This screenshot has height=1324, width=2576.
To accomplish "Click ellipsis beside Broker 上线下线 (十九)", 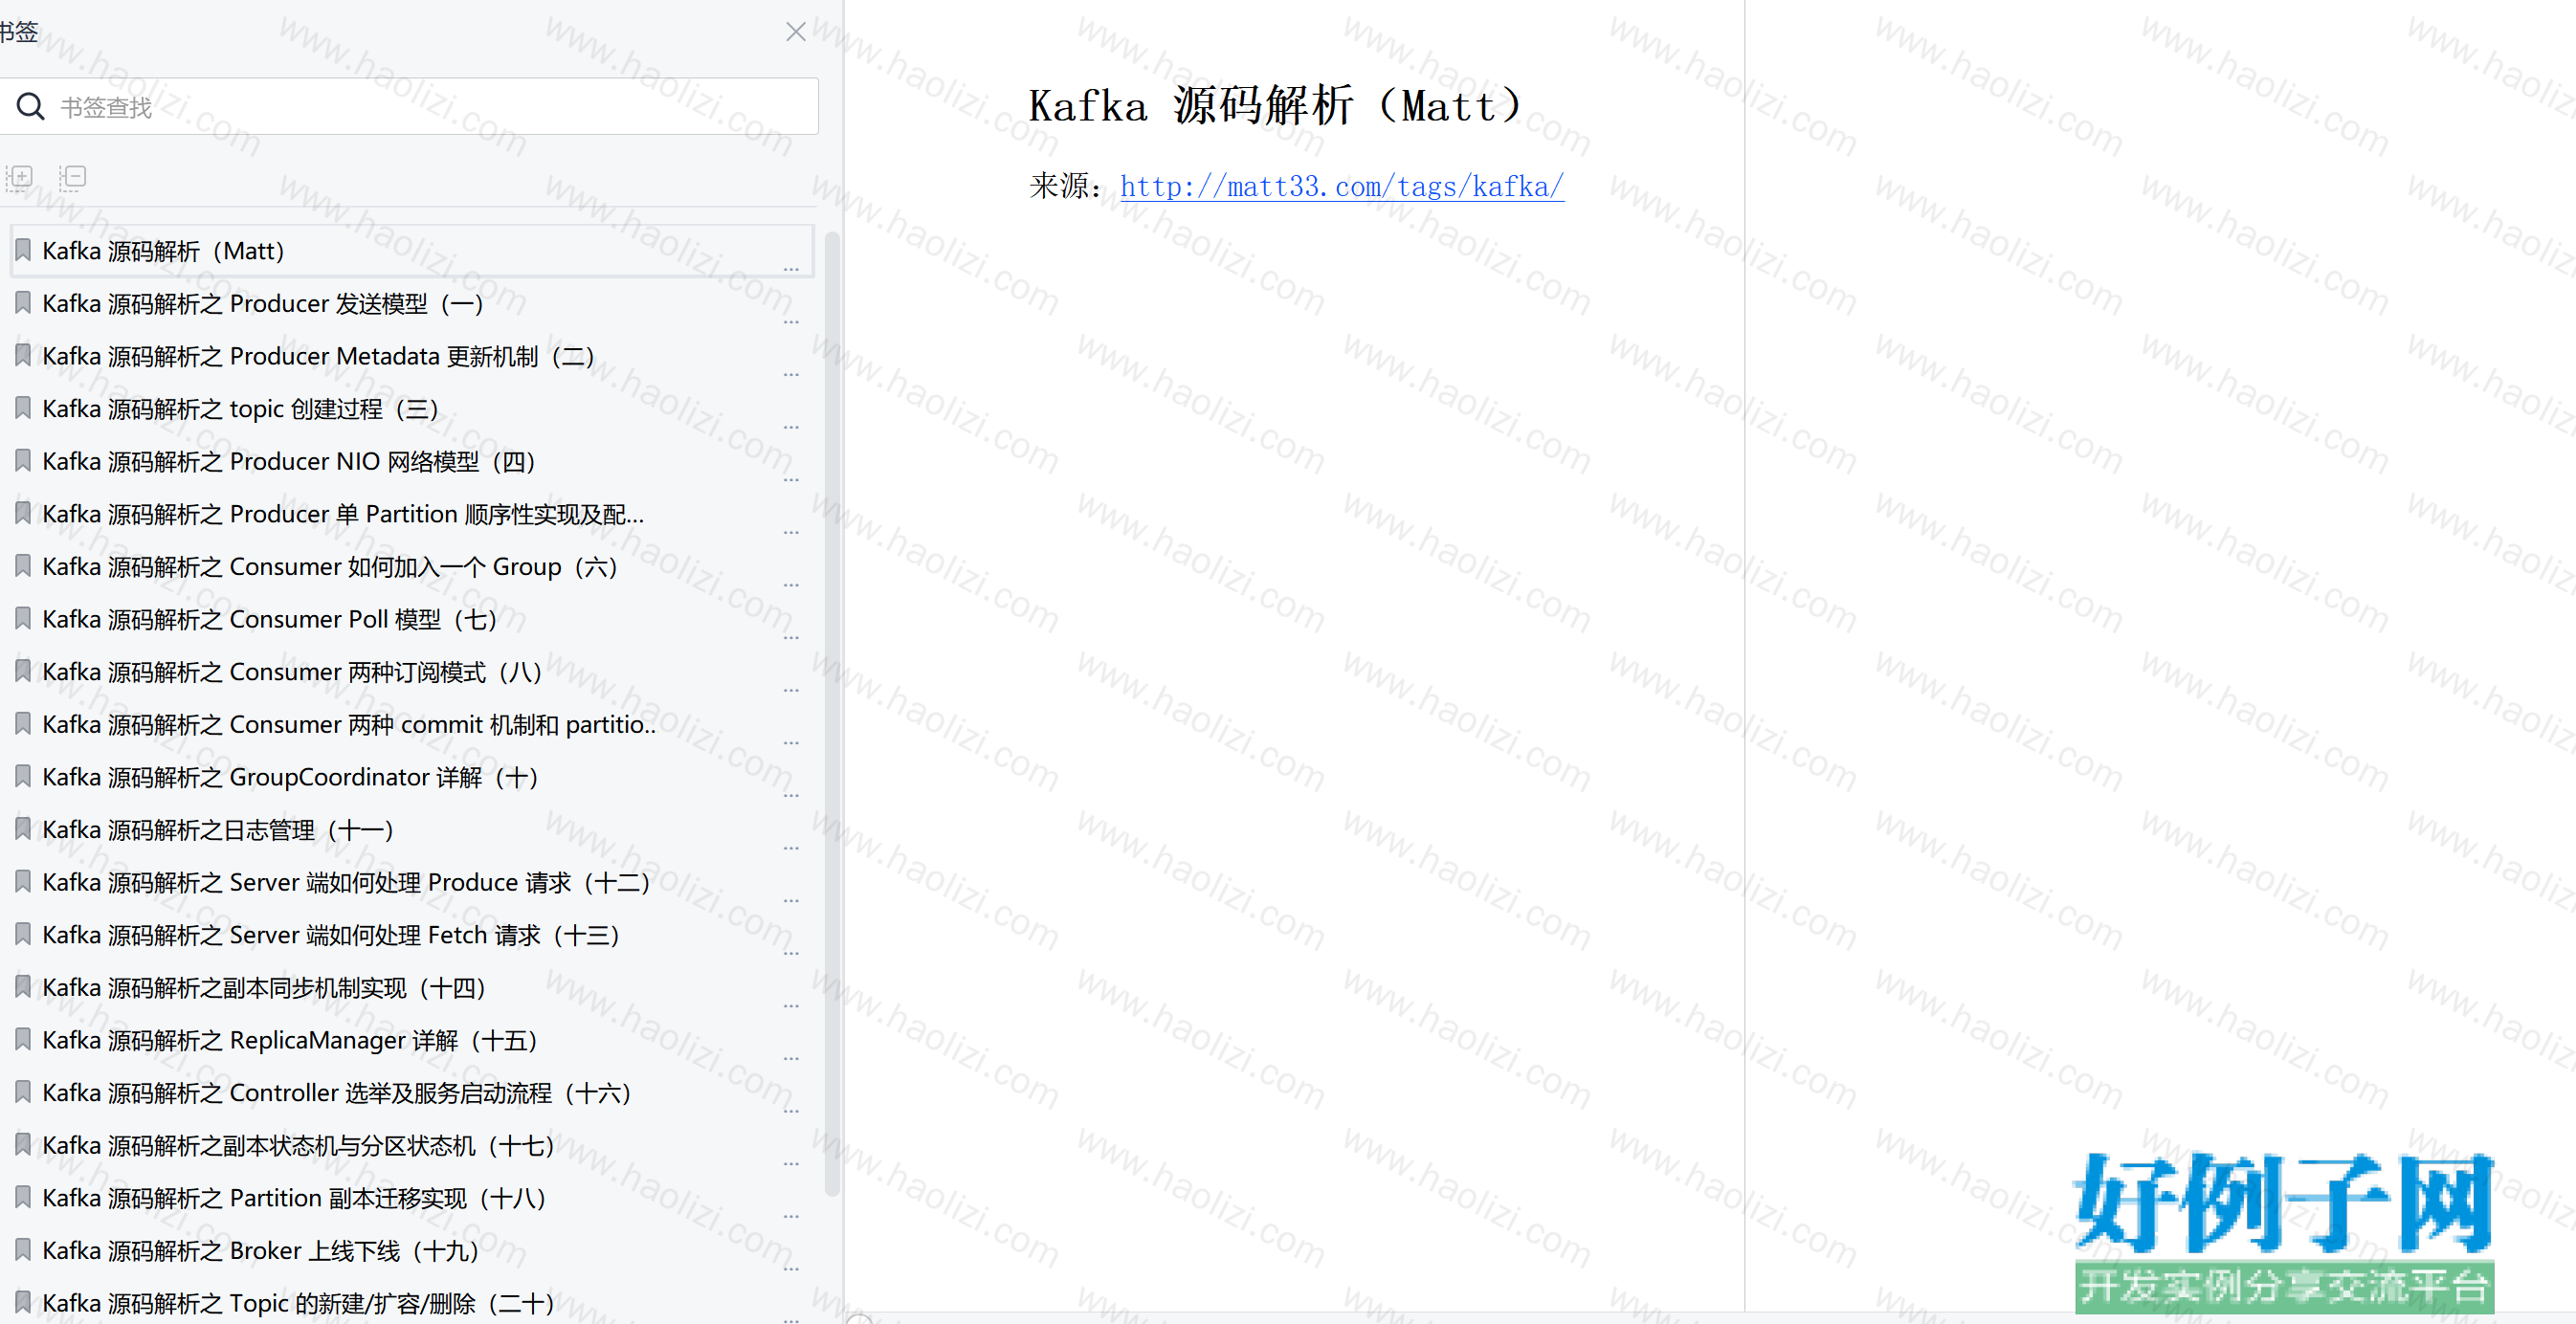I will (791, 1269).
